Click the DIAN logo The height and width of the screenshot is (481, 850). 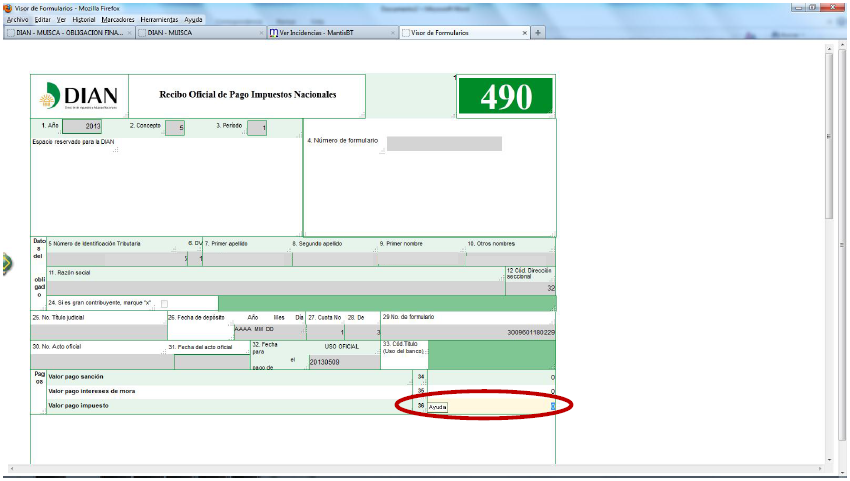click(x=78, y=95)
